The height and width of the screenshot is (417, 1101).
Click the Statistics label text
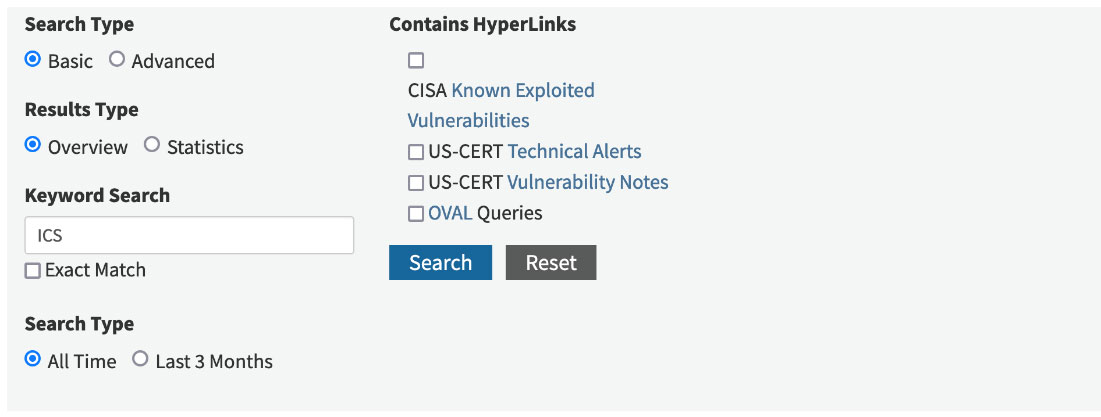(x=205, y=147)
